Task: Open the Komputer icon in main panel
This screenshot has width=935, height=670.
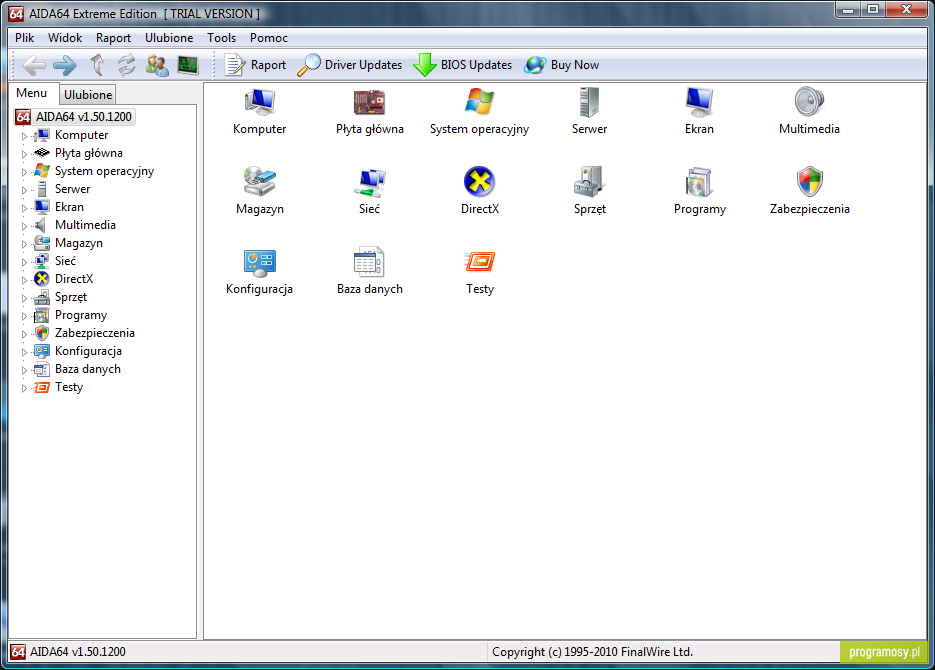Action: (x=259, y=103)
